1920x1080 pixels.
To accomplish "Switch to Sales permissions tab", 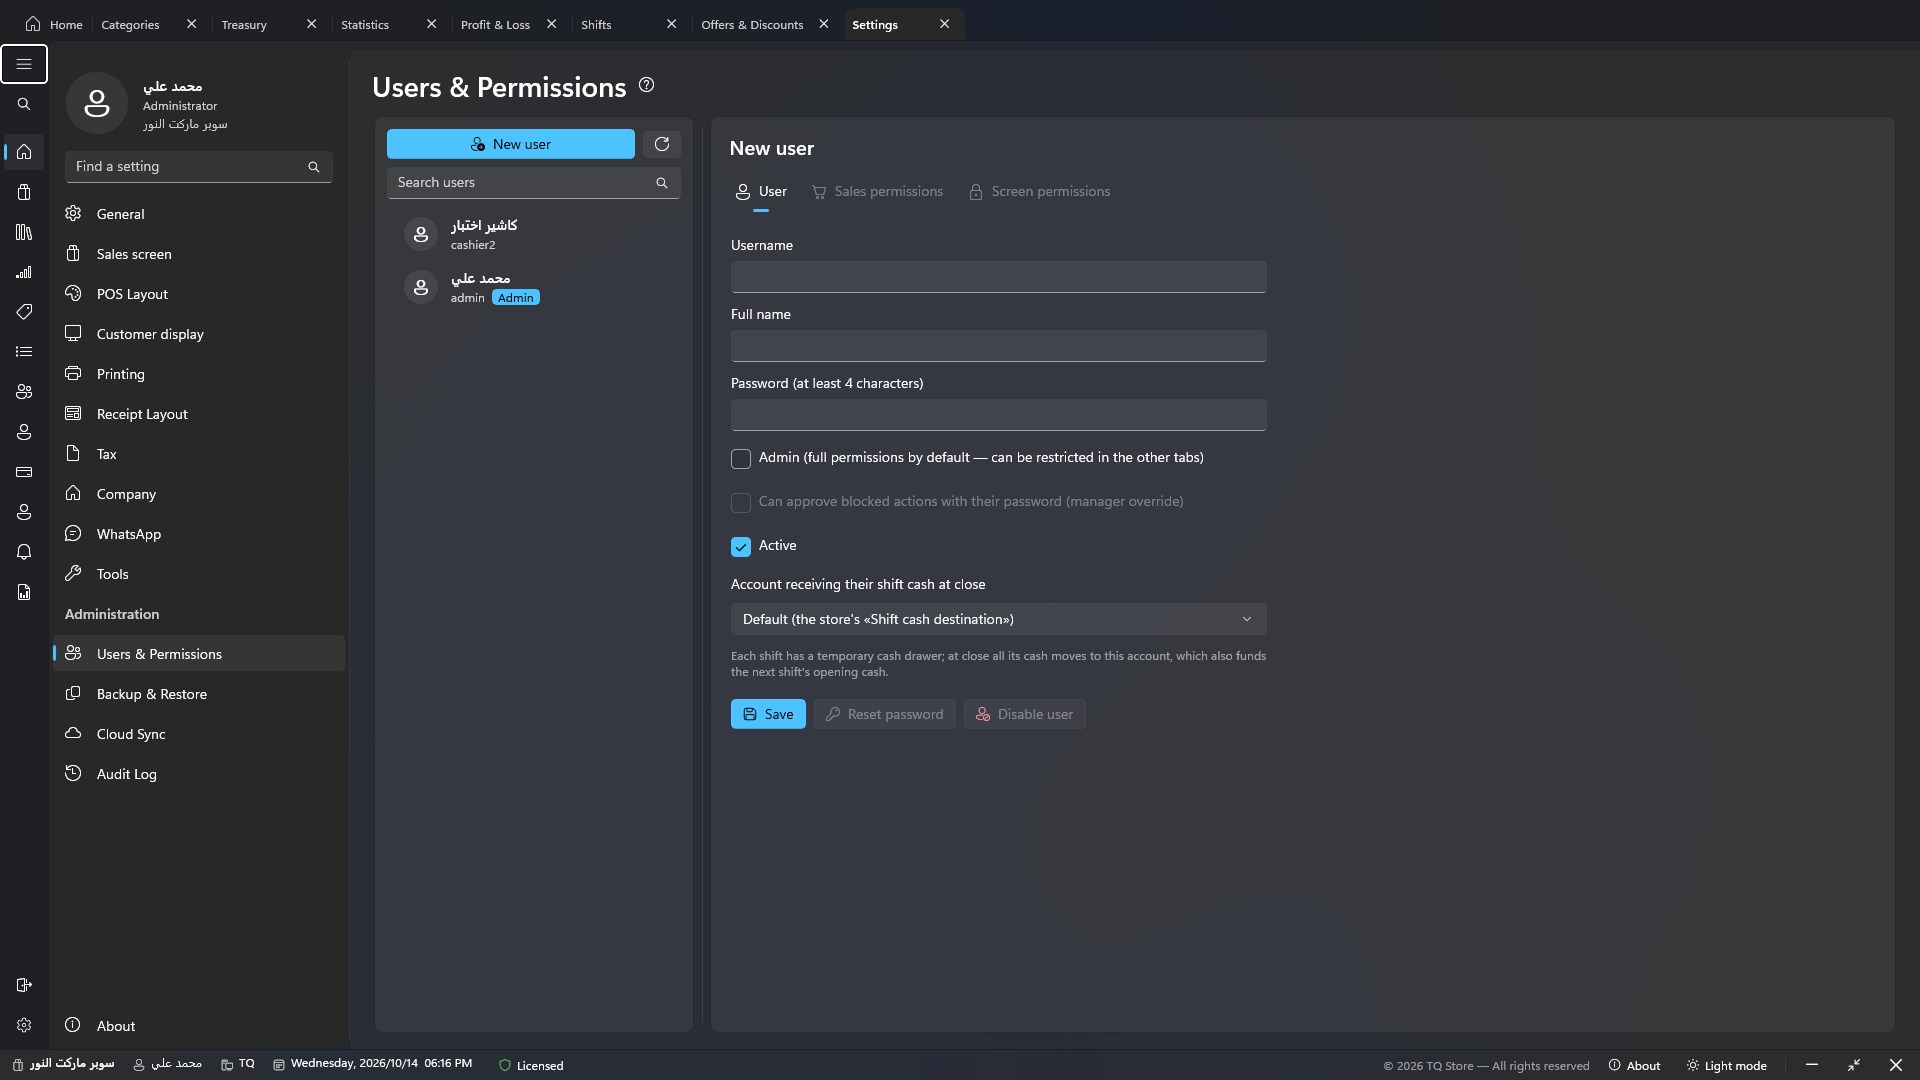I will pos(877,192).
